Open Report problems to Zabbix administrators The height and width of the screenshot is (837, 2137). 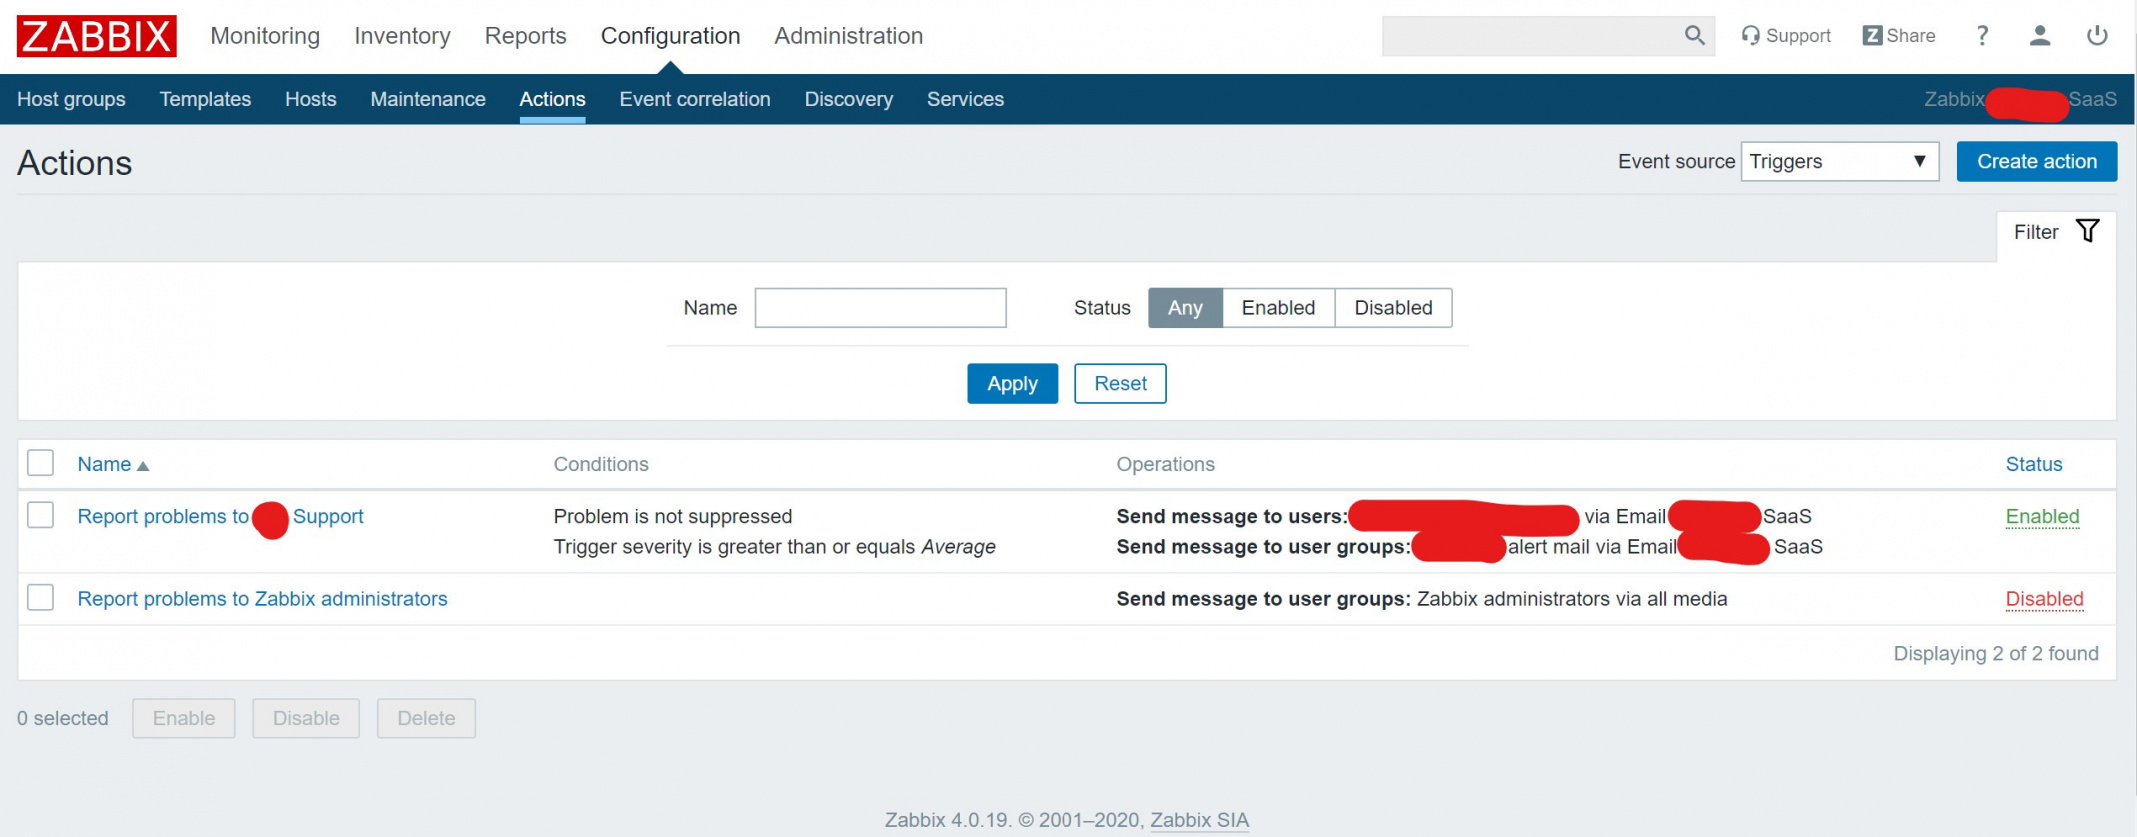(263, 599)
